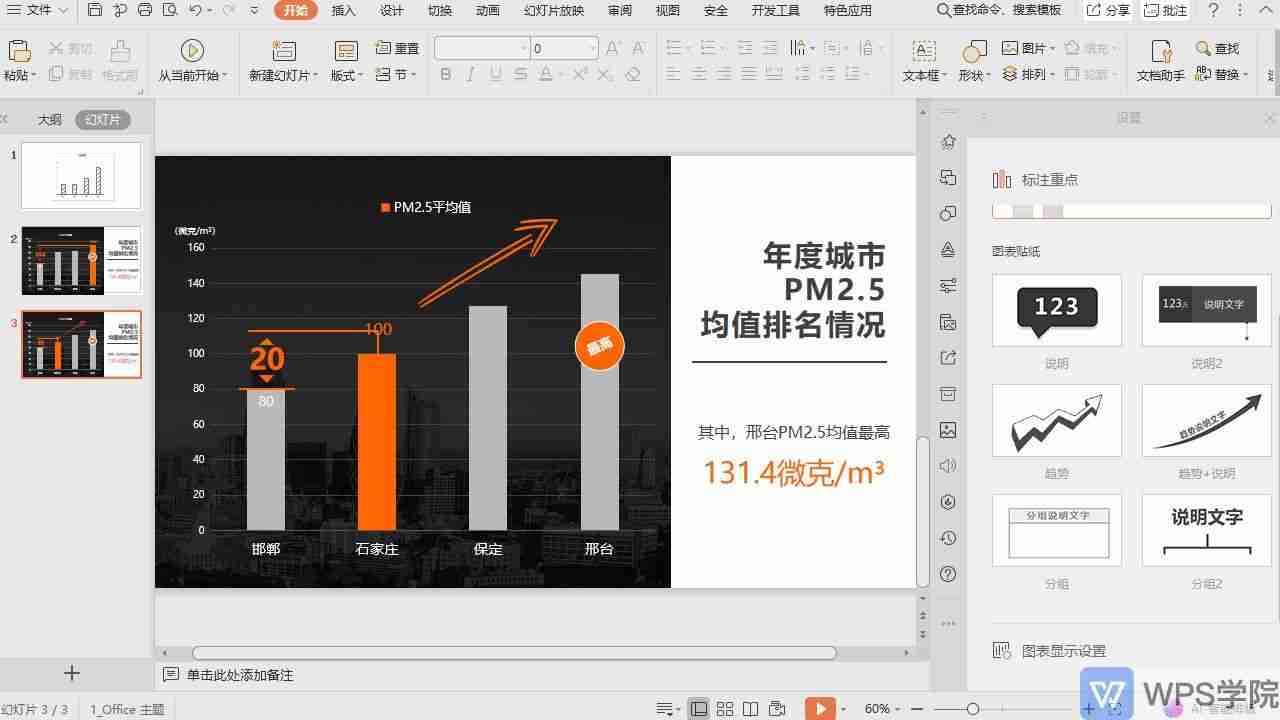Click the Comment (批注) button
Screen dimensions: 1280x720
click(1166, 10)
